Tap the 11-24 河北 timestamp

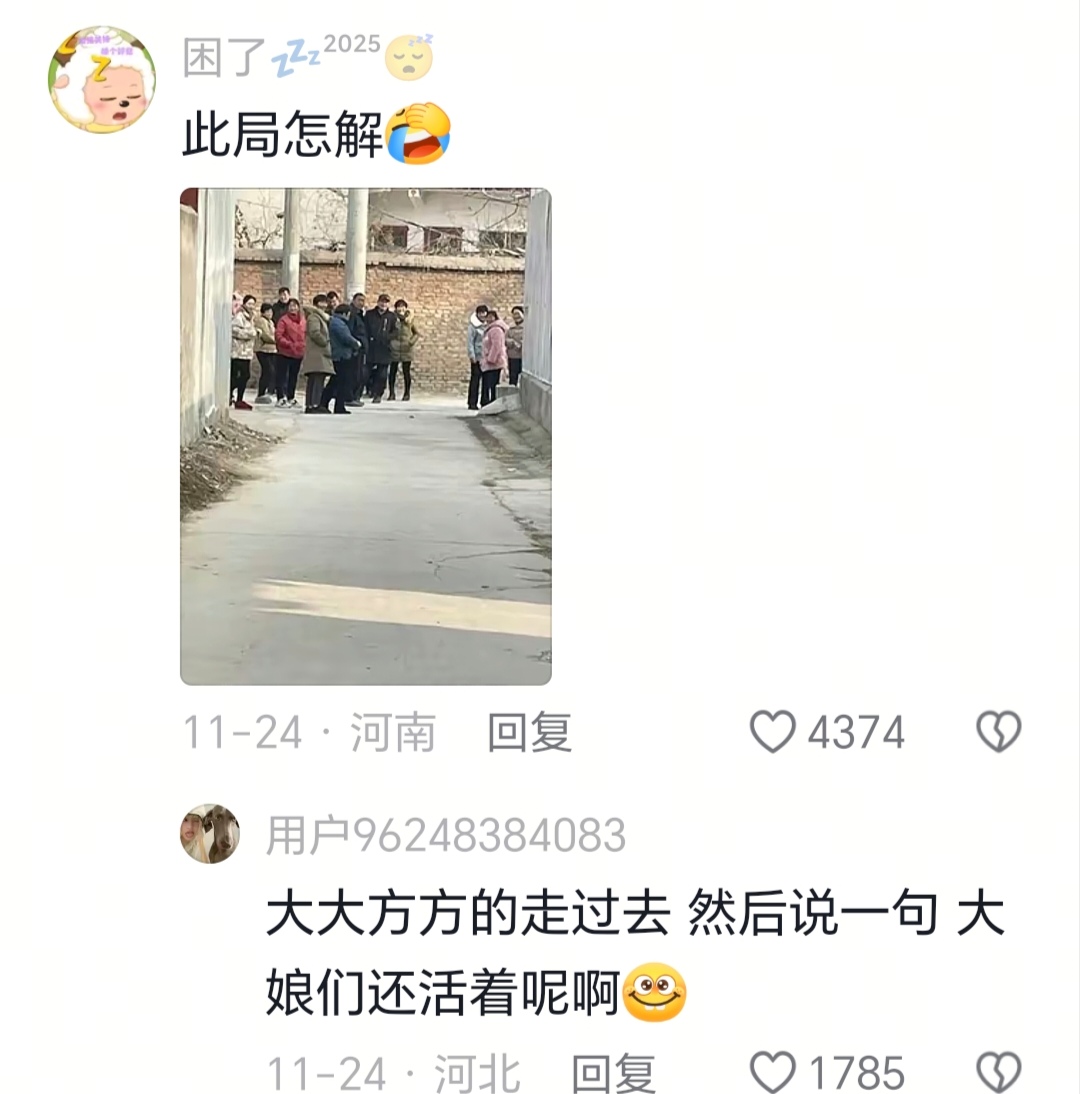[394, 1073]
